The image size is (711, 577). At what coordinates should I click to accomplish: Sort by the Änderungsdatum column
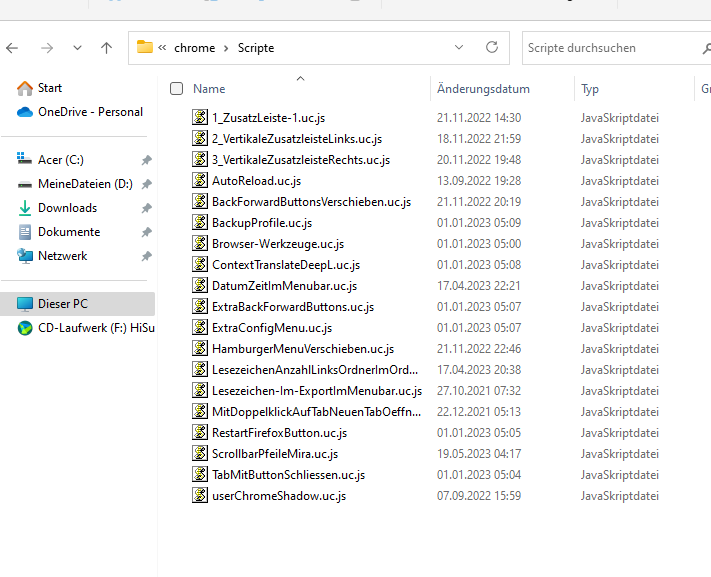pyautogui.click(x=483, y=89)
